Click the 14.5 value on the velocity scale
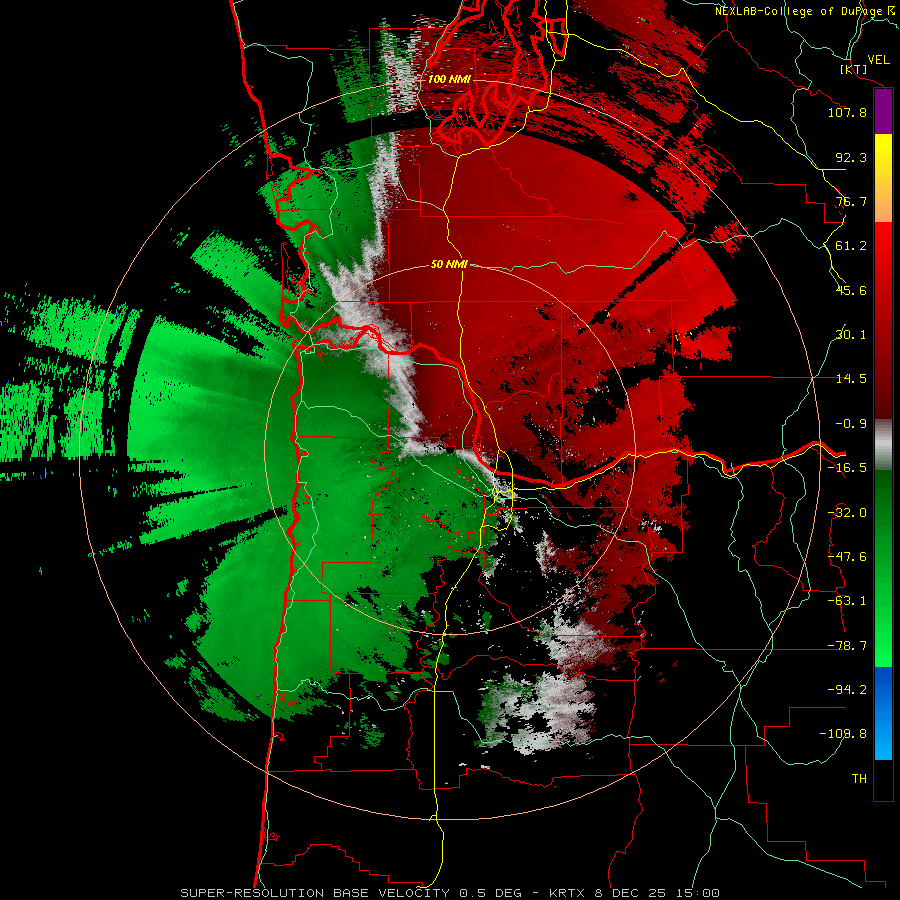This screenshot has height=900, width=900. coord(851,379)
